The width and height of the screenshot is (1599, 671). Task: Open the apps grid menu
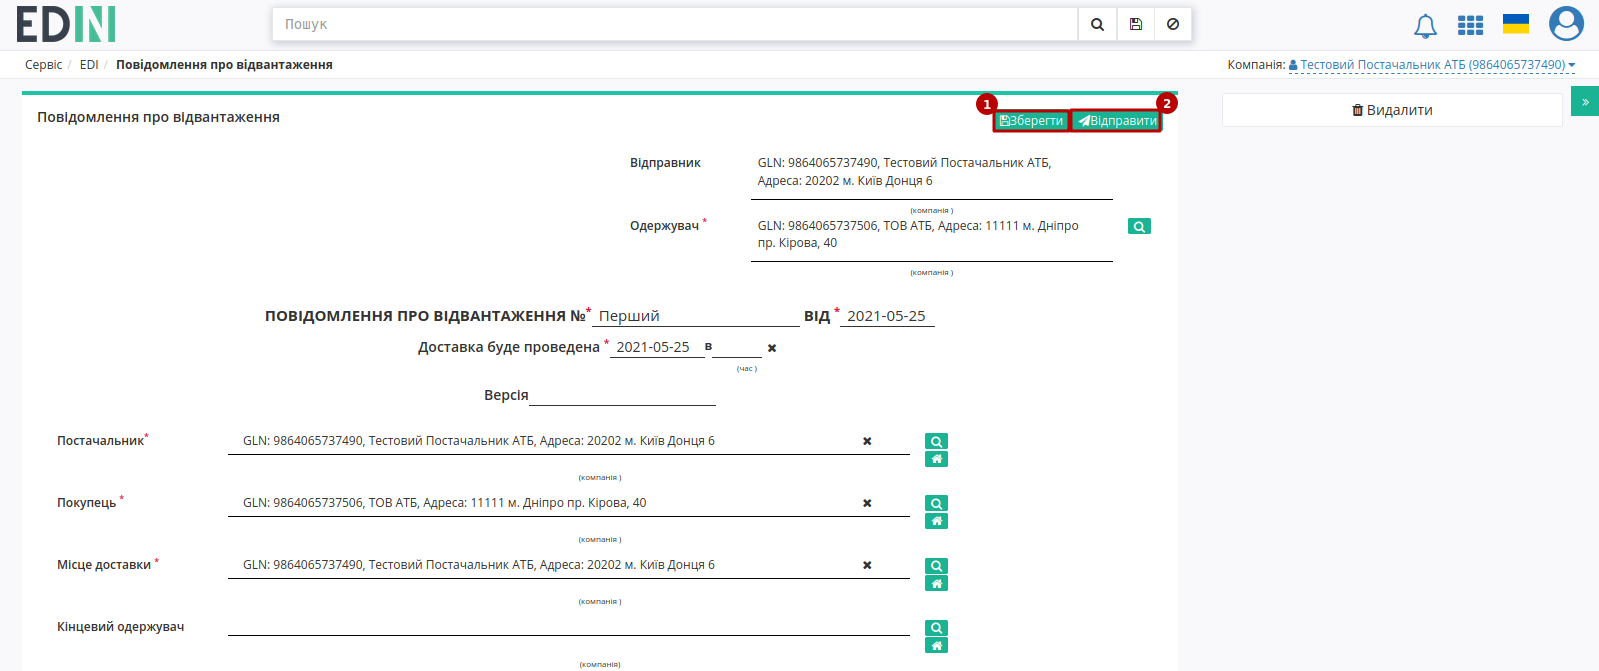tap(1470, 25)
